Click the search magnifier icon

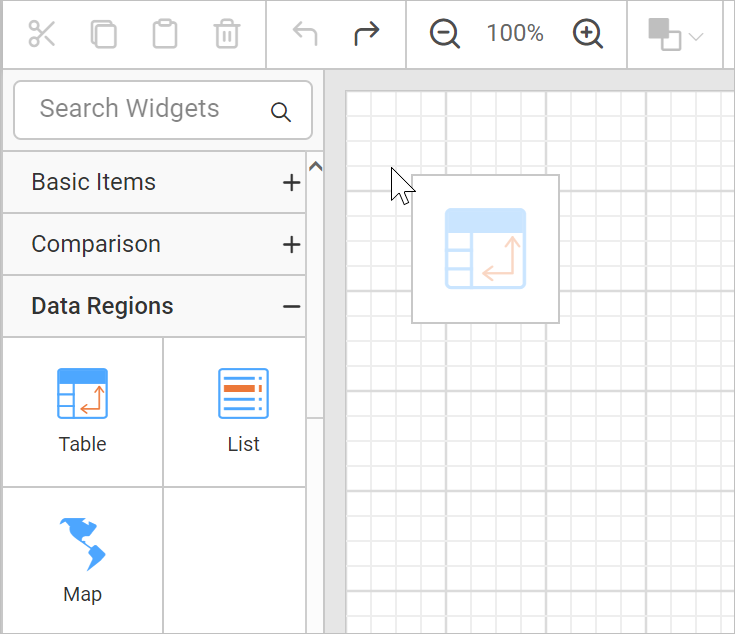(x=281, y=112)
